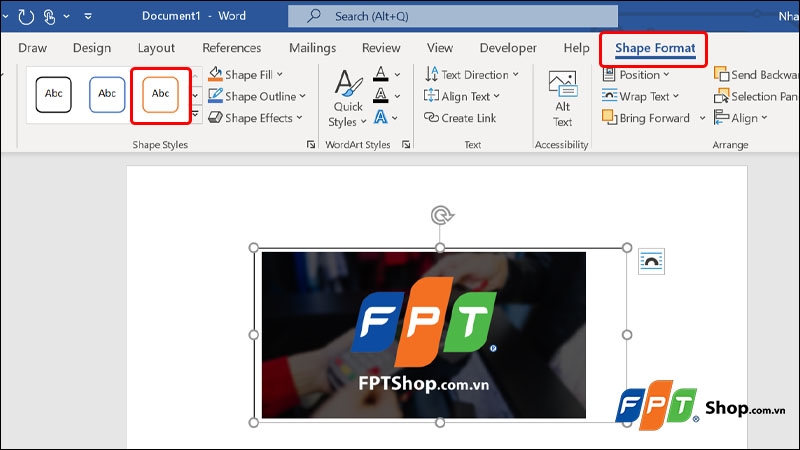Click the Create Link button

460,118
